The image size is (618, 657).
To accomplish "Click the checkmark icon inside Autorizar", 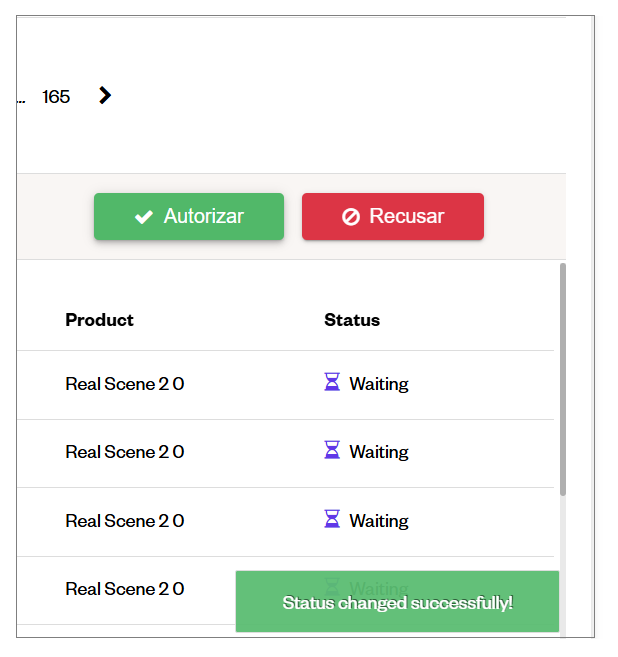I will pos(144,217).
